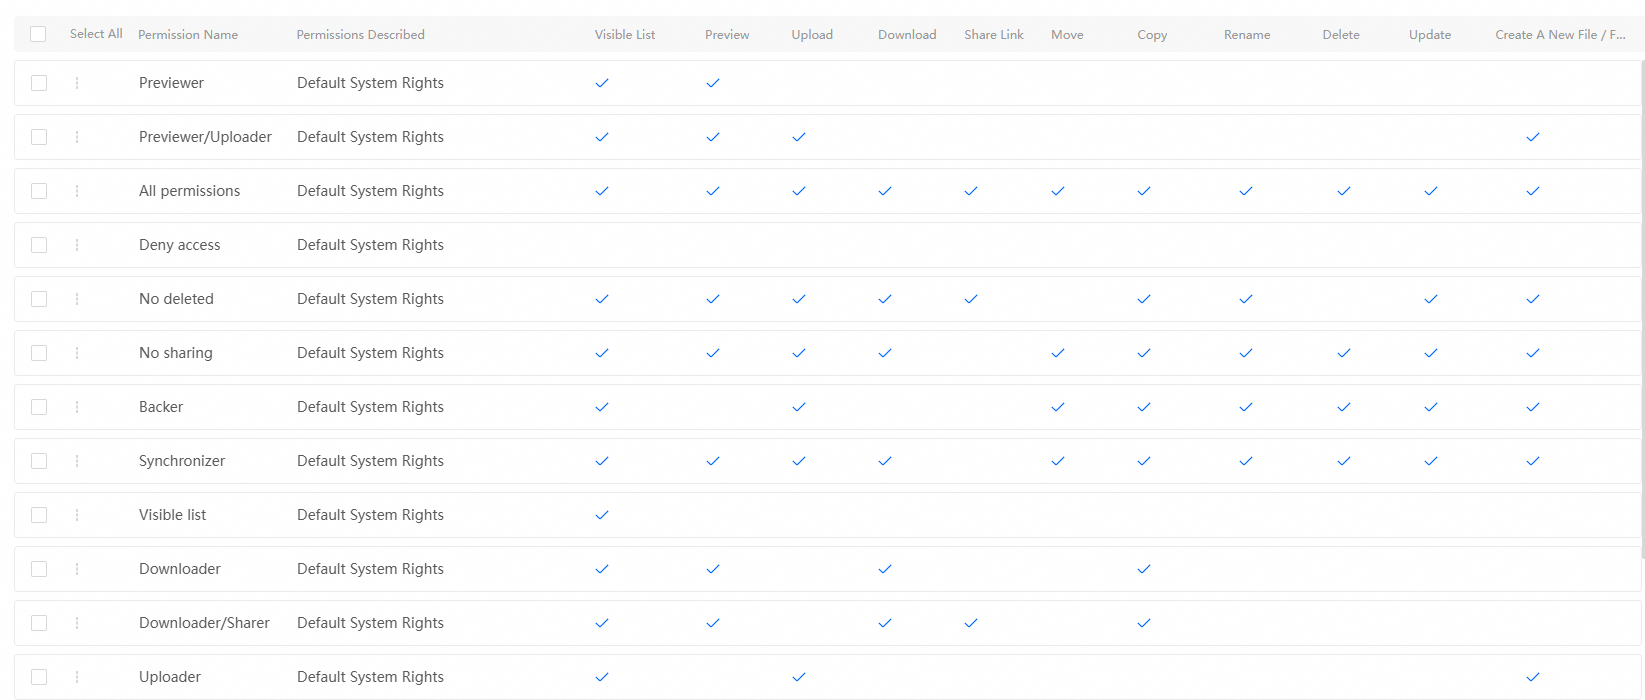Check the Backer row checkbox
Screen dimensions: 1645x700
39,407
